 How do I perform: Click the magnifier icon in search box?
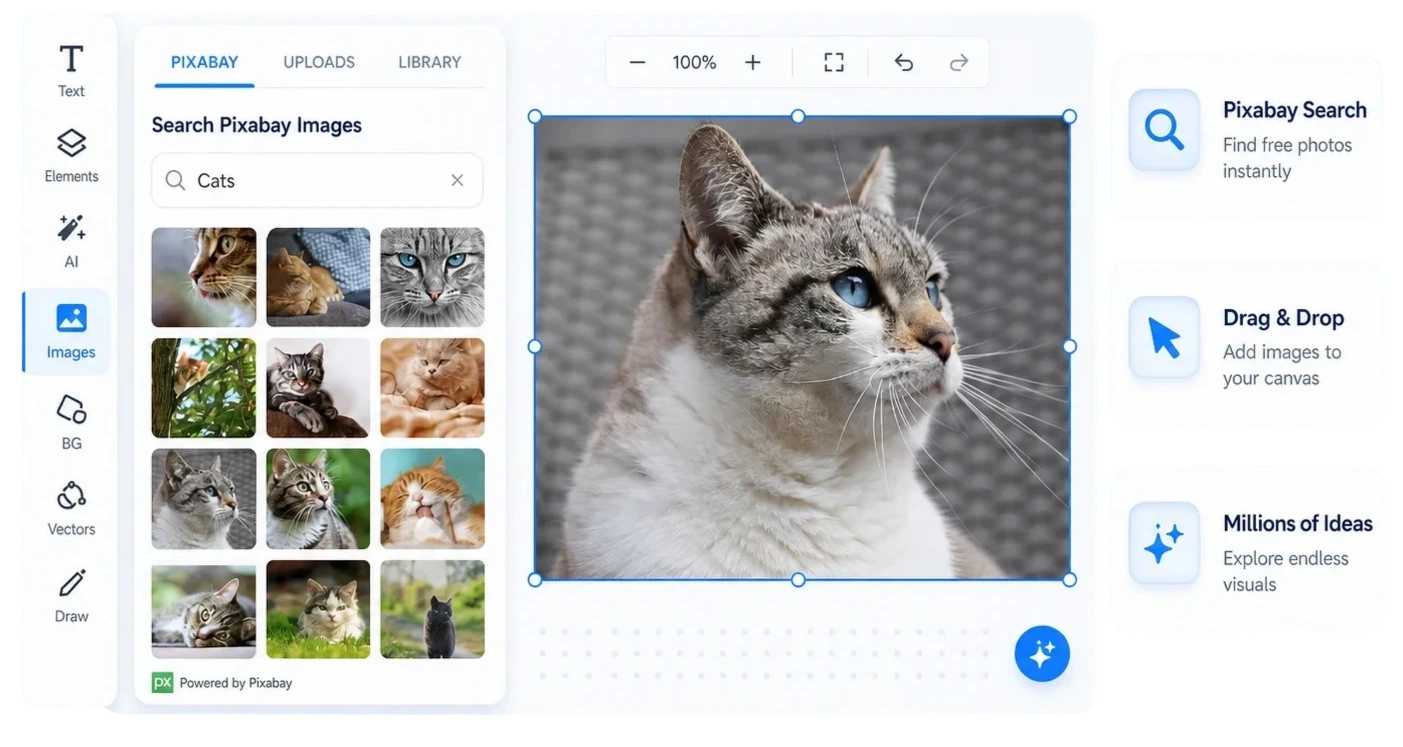point(175,180)
